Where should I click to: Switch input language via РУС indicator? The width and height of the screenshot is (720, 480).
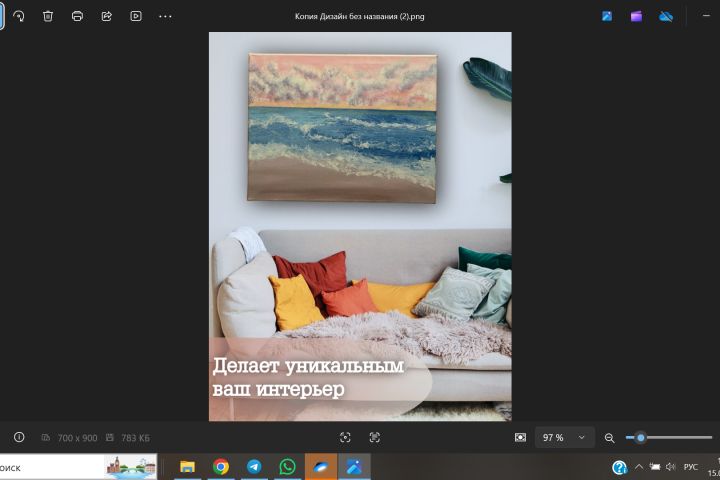pos(691,467)
